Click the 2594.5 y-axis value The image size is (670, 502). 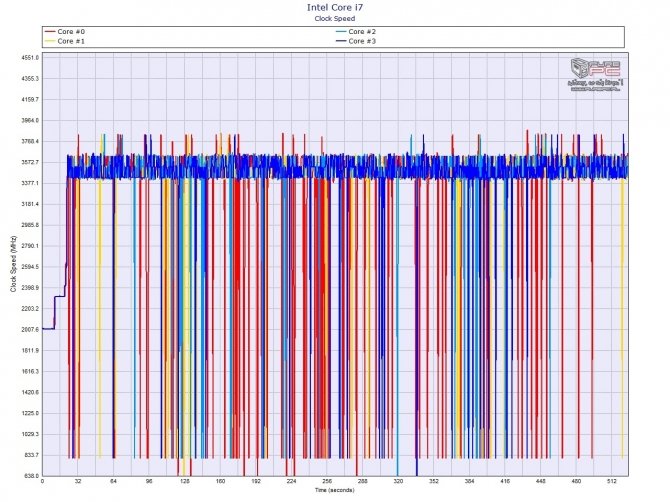tap(30, 267)
